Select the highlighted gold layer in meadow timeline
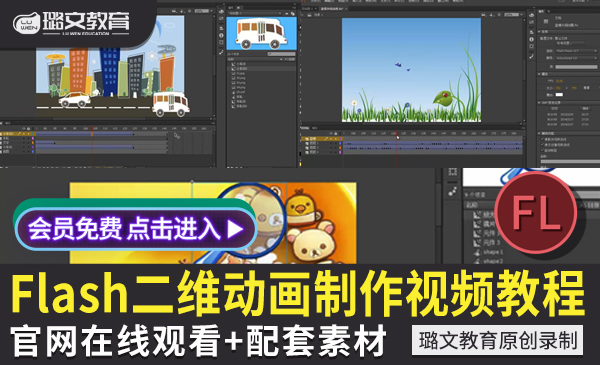600x365 pixels. [321, 139]
